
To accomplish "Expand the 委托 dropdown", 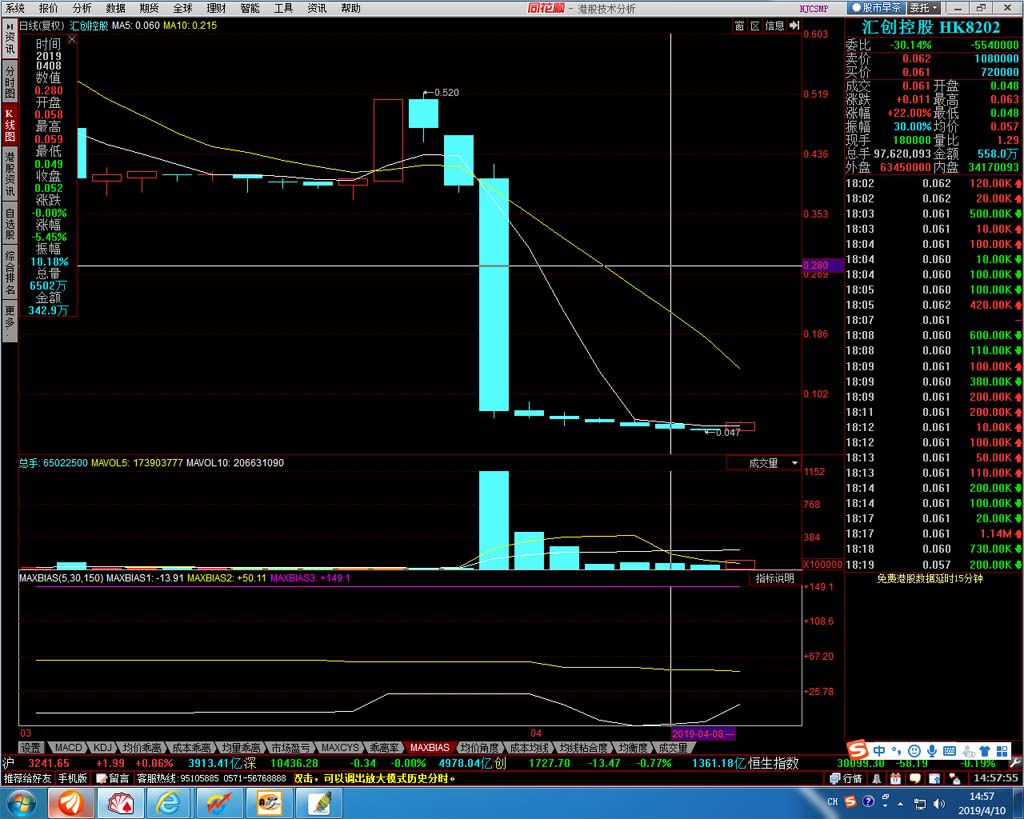I will pyautogui.click(x=923, y=8).
